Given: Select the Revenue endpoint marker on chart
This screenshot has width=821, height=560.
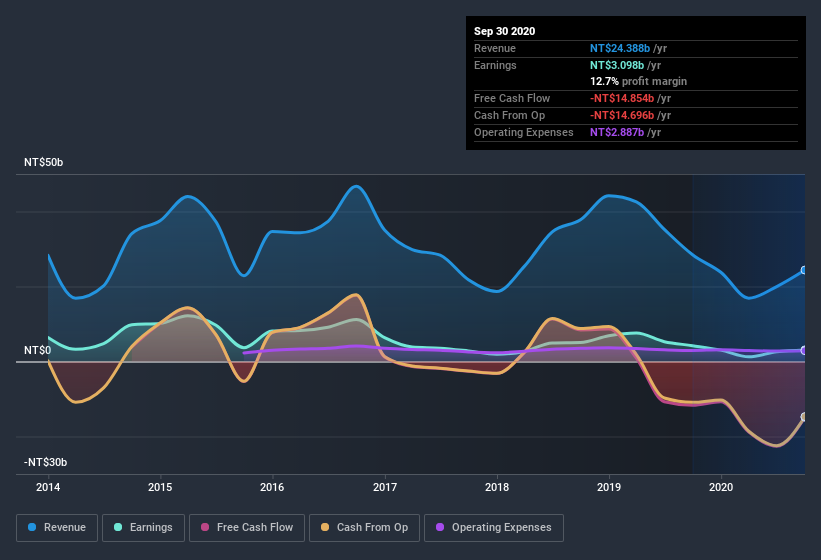Looking at the screenshot, I should point(804,270).
